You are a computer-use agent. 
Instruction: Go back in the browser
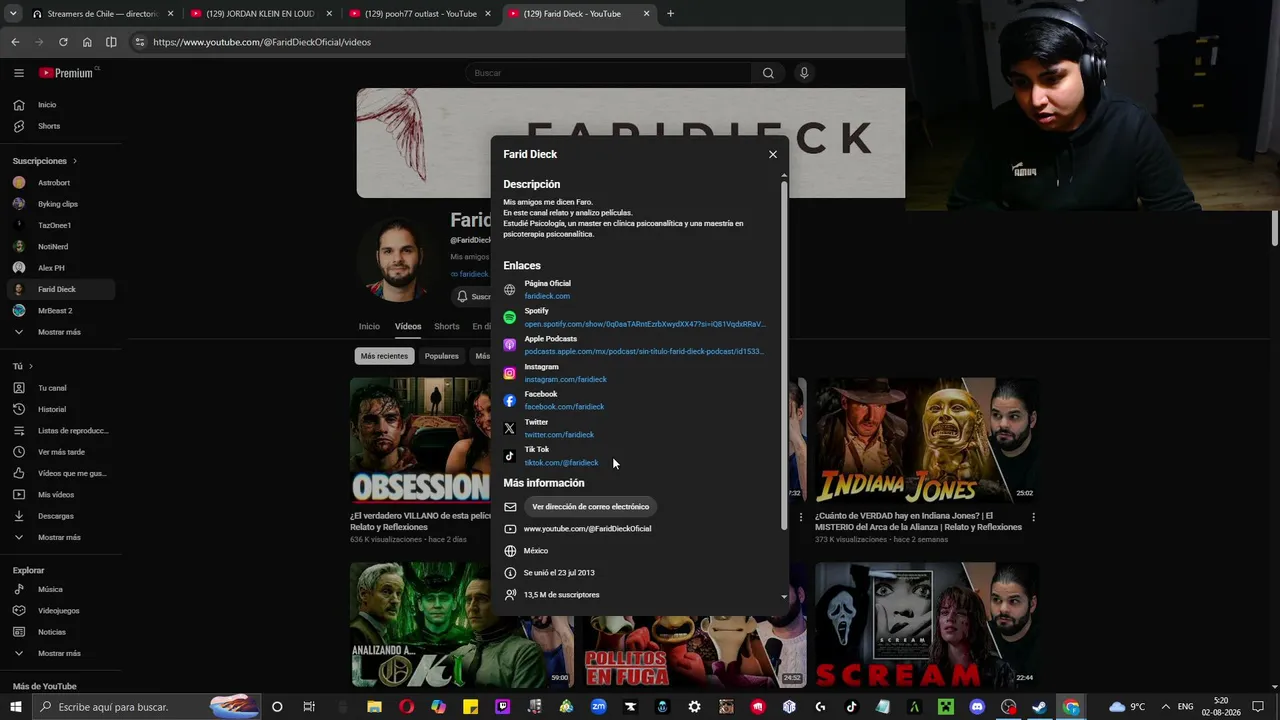click(x=15, y=42)
